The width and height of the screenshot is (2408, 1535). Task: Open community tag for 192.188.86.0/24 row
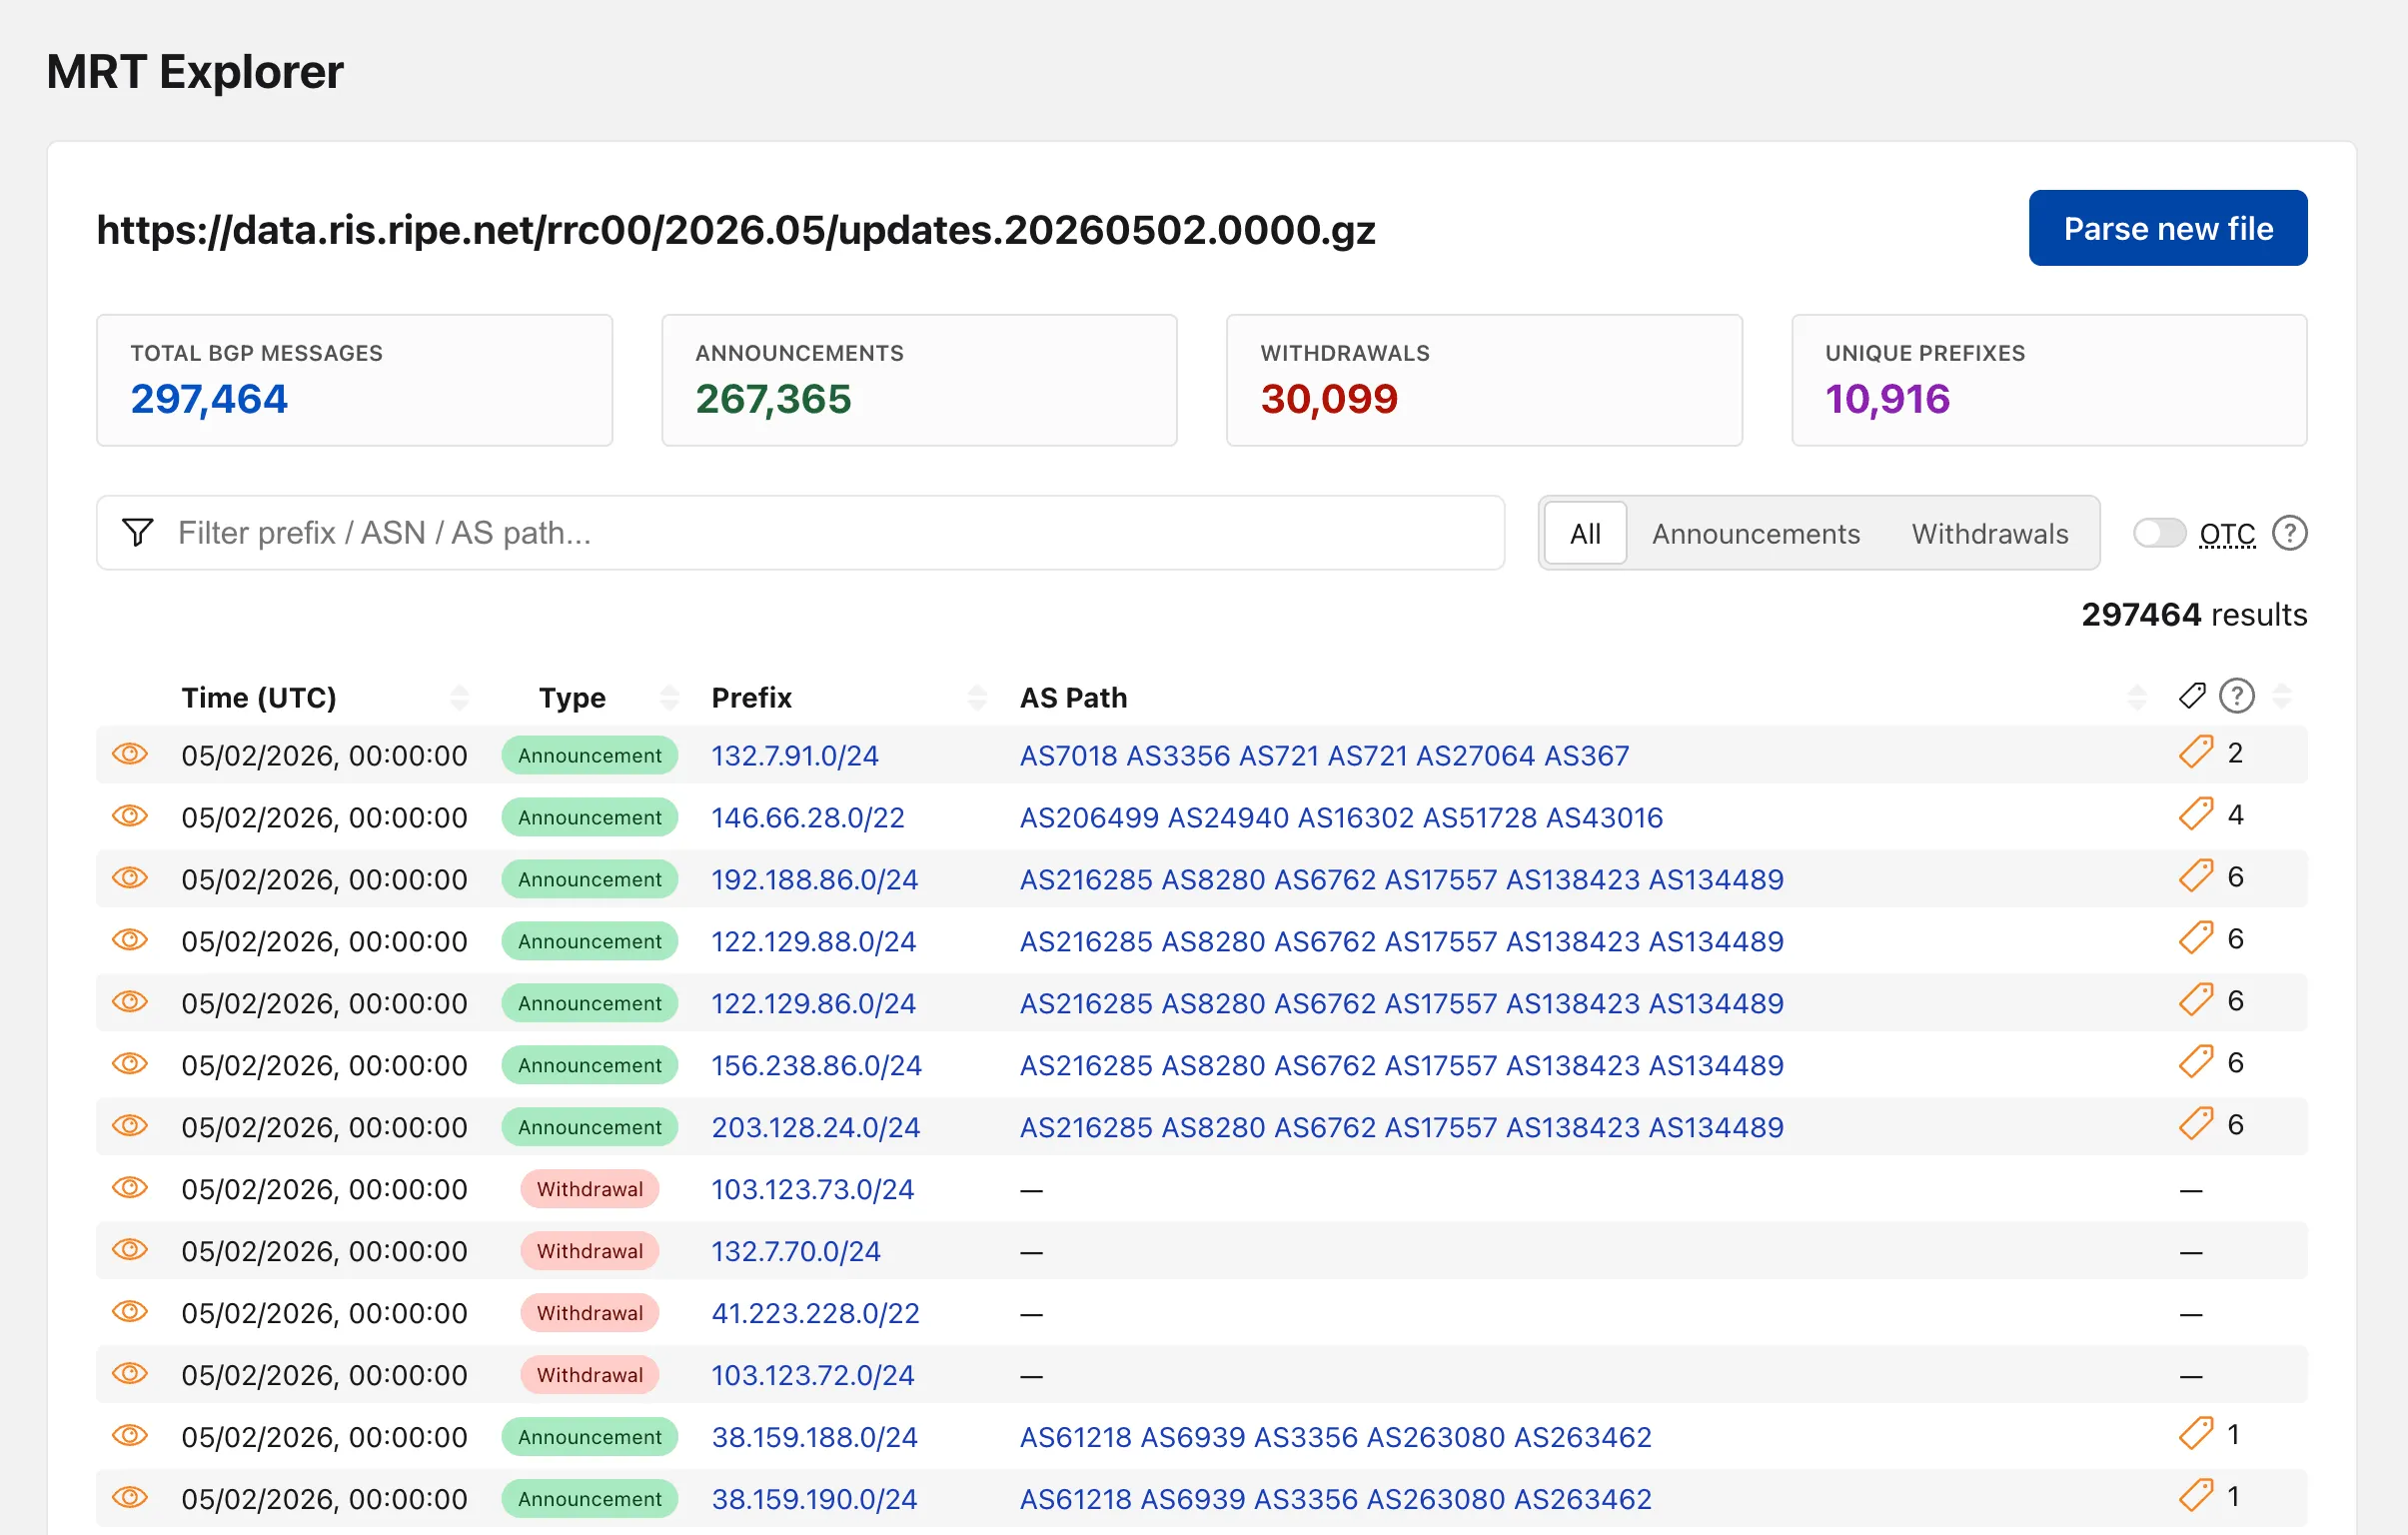[x=2196, y=877]
